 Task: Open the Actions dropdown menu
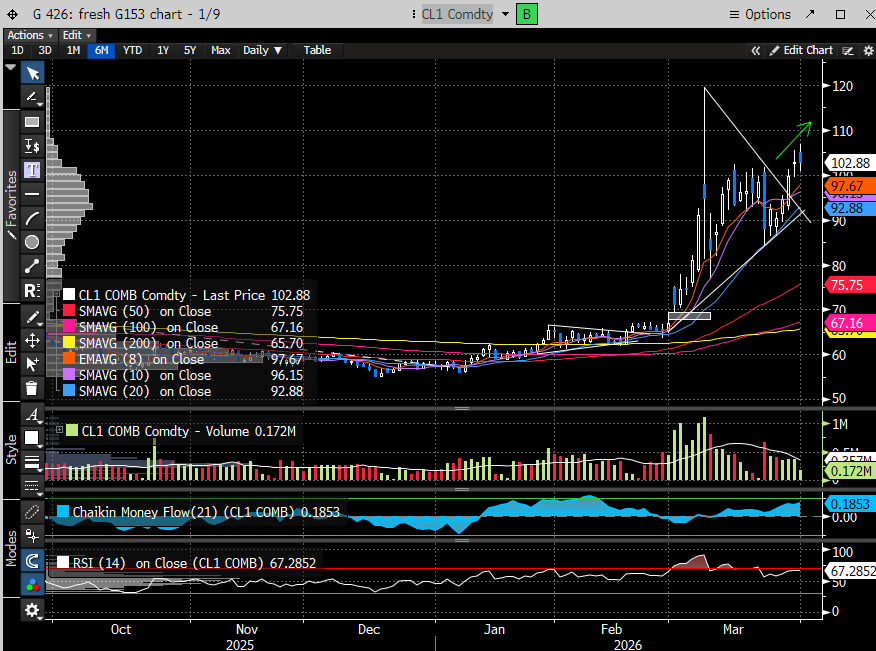(30, 35)
